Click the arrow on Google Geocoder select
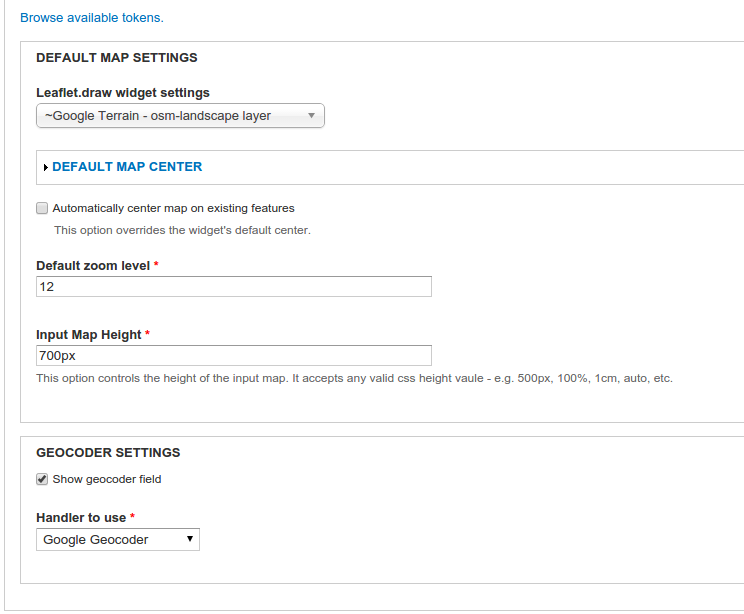The width and height of the screenshot is (744, 614). 190,539
